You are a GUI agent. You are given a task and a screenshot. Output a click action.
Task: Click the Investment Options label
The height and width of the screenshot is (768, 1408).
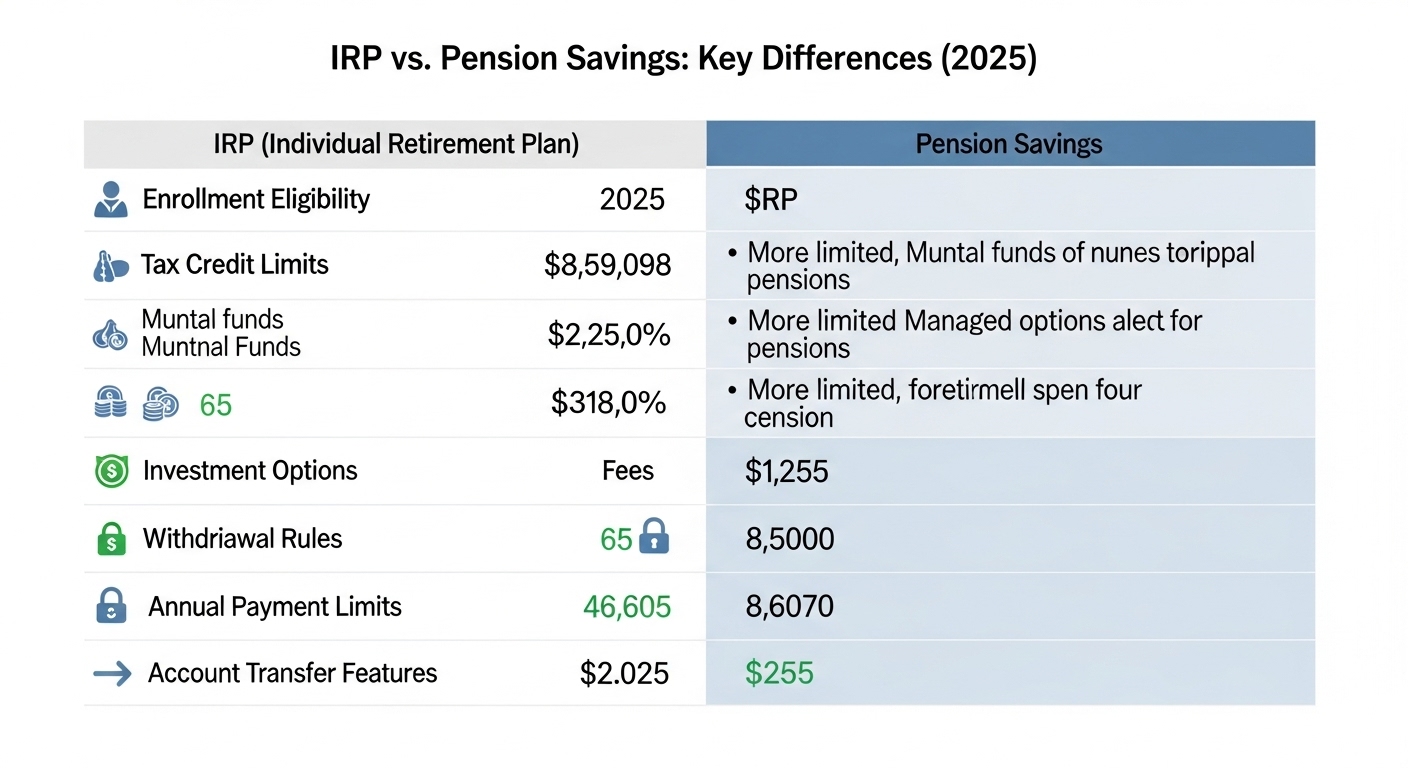(250, 471)
